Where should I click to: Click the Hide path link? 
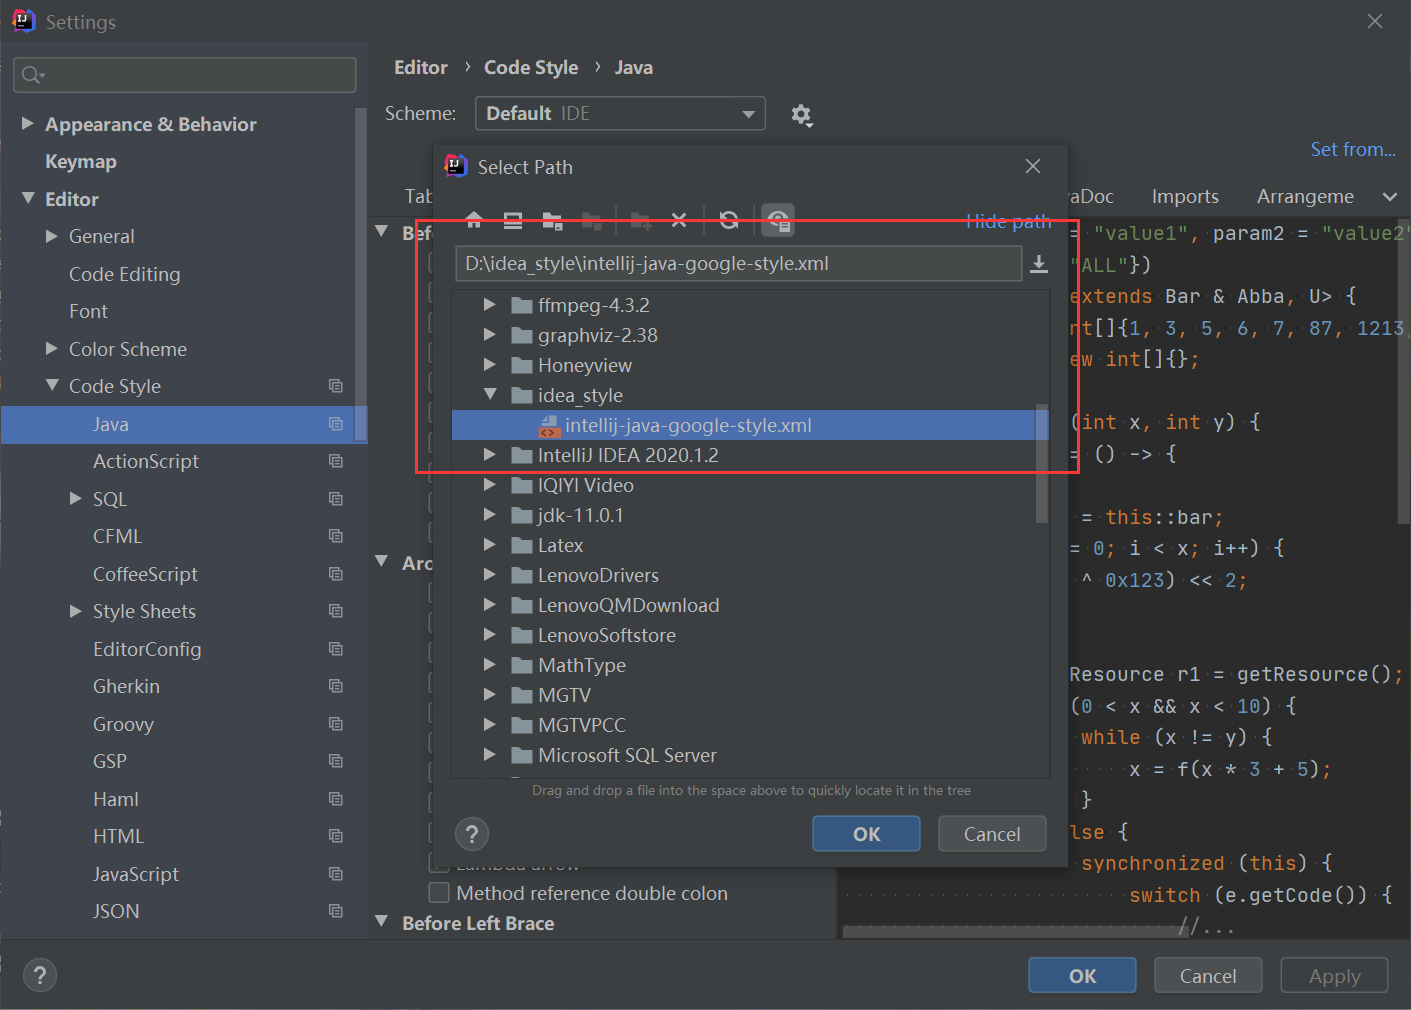pos(1008,221)
